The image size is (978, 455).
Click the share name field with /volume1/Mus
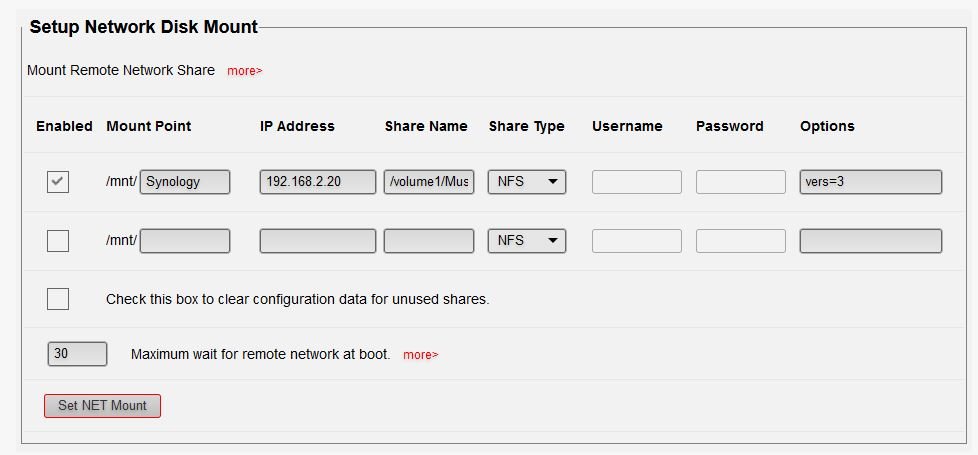coord(429,182)
